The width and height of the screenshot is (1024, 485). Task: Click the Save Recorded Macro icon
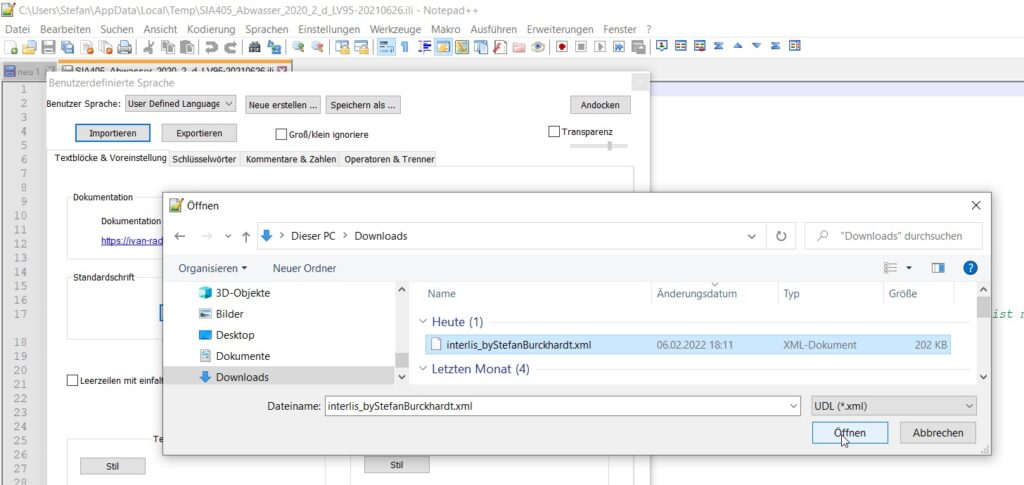click(638, 46)
